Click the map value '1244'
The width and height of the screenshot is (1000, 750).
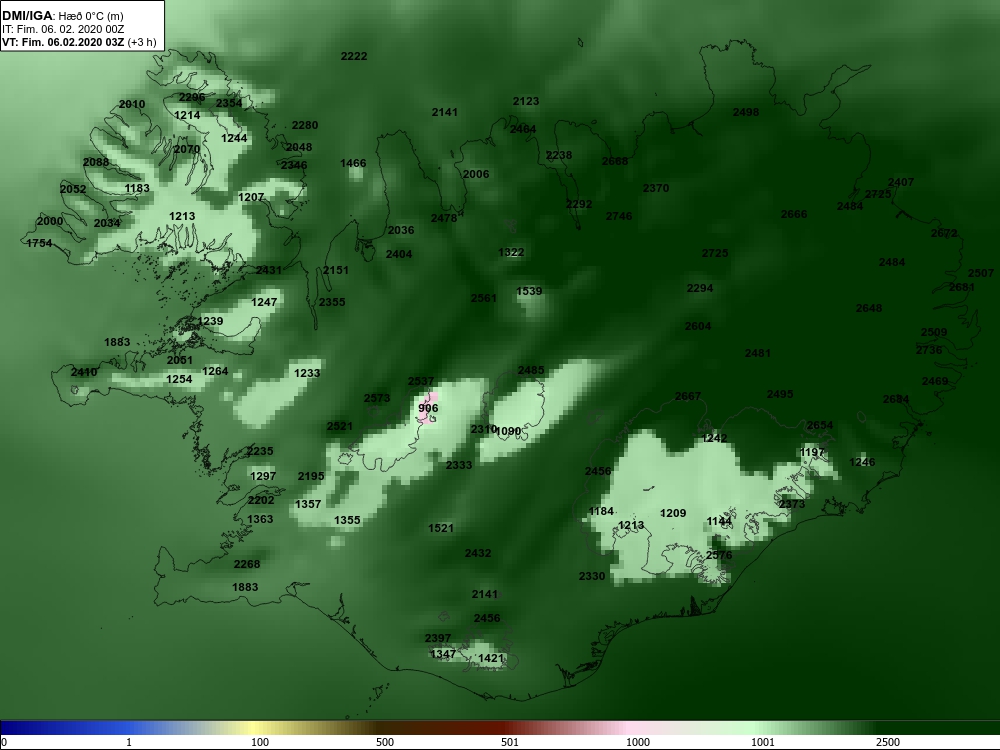[234, 138]
